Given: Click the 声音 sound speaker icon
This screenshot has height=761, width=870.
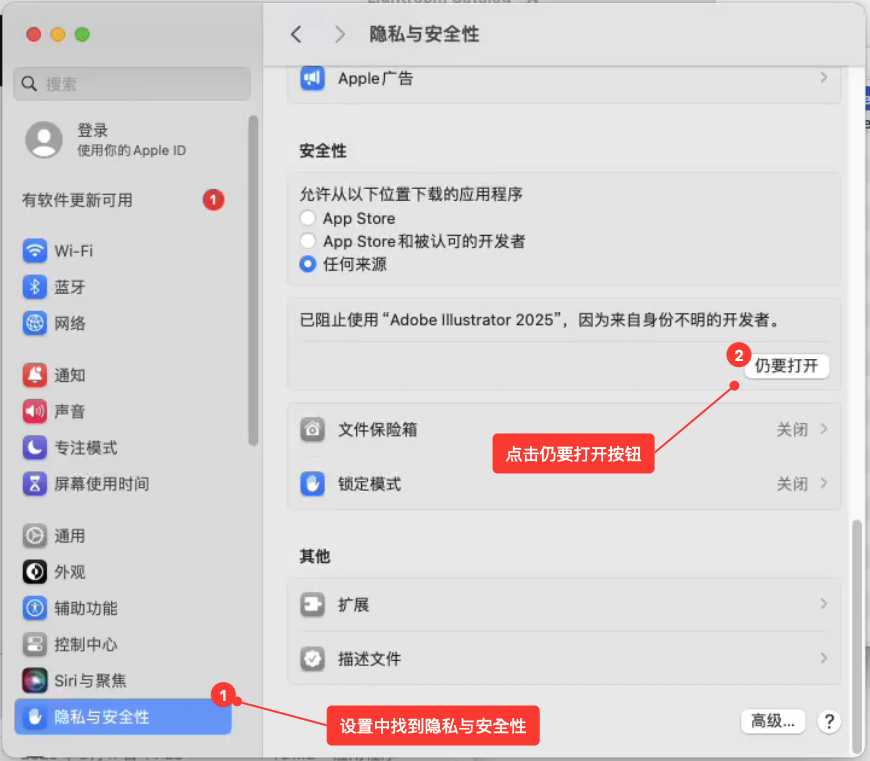Looking at the screenshot, I should click(35, 412).
